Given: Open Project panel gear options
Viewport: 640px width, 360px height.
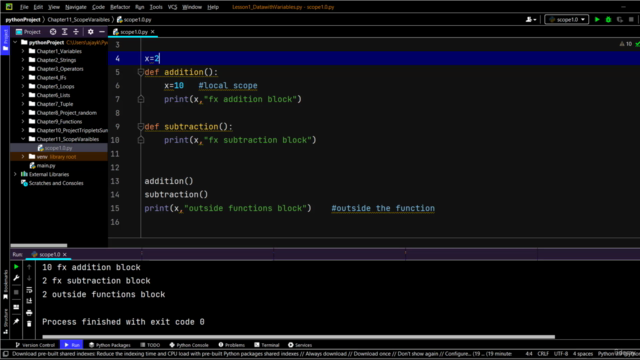Looking at the screenshot, I should pos(90,31).
